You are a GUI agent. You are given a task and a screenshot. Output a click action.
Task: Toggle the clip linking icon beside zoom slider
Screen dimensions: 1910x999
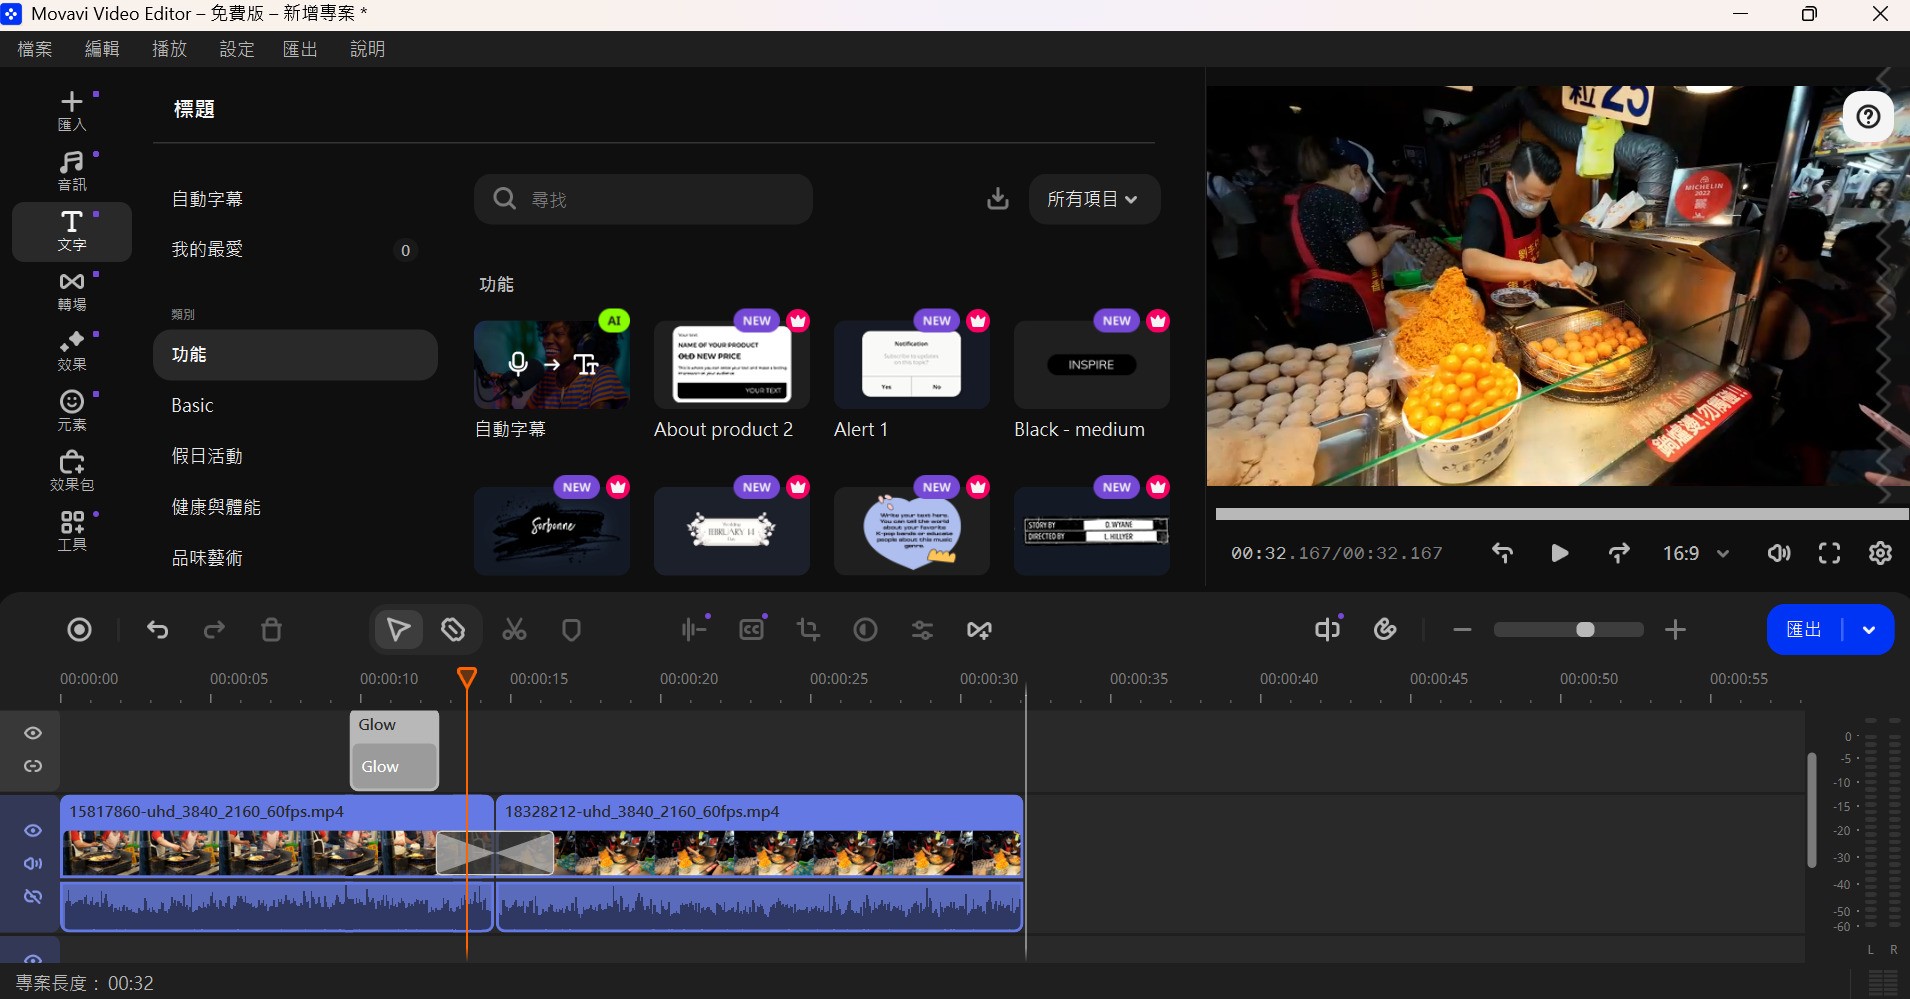coord(1385,629)
